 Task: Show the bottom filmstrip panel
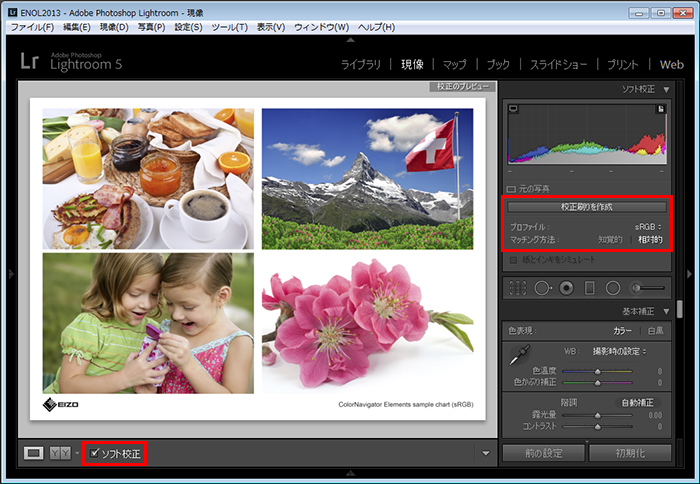tap(351, 473)
